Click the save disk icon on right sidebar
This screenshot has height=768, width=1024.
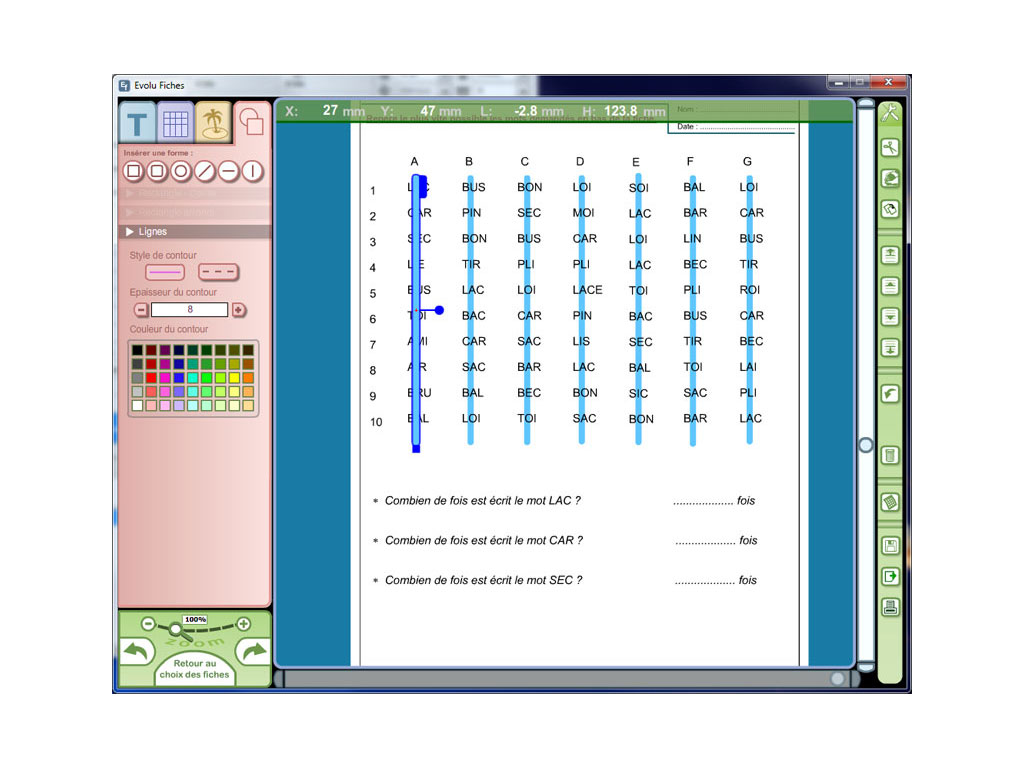[890, 547]
